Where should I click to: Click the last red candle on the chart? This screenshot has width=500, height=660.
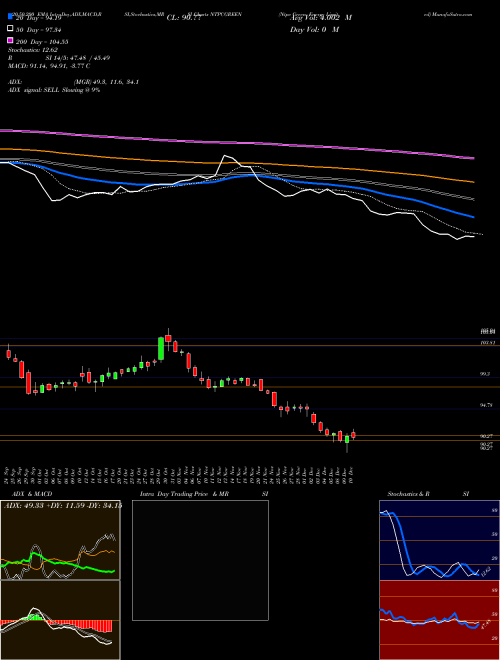tap(353, 435)
